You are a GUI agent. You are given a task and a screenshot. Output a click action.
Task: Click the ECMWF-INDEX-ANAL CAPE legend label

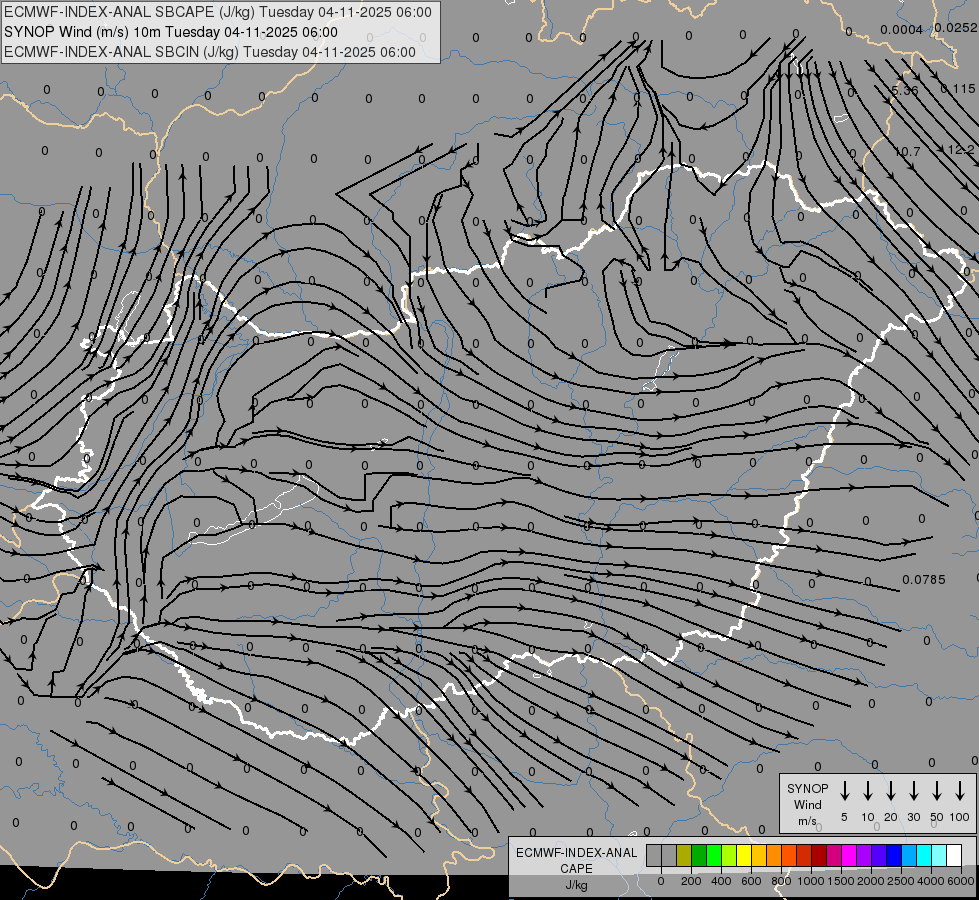coord(576,860)
